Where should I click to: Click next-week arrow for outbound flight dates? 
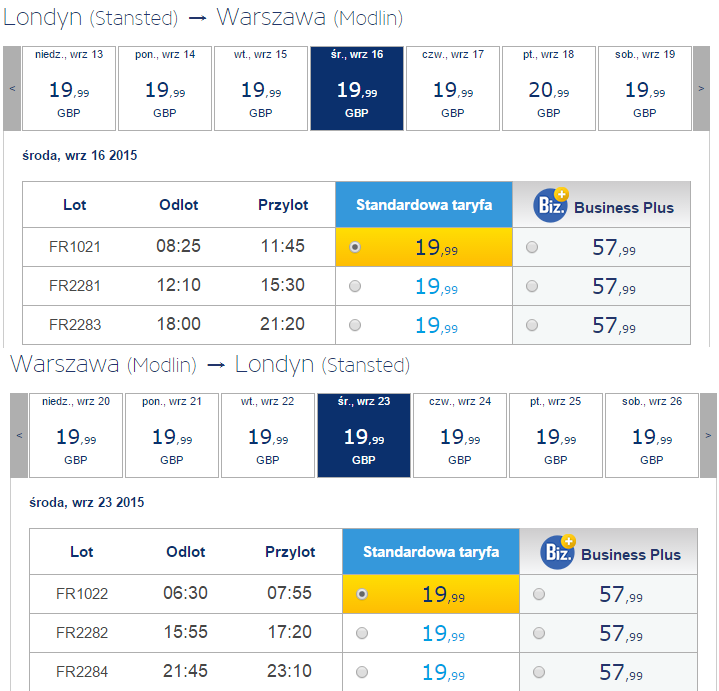click(x=701, y=88)
